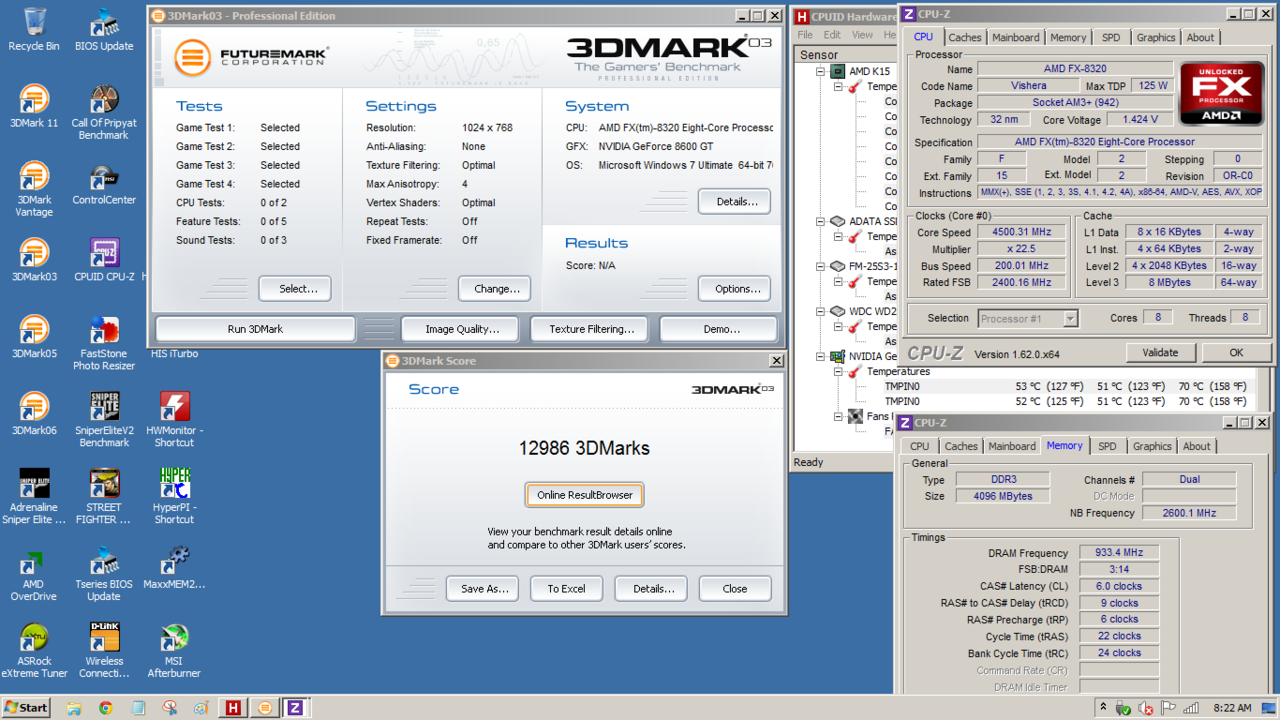The width and height of the screenshot is (1280, 720).
Task: Collapse the FM-25S3 drive node
Action: point(821,267)
